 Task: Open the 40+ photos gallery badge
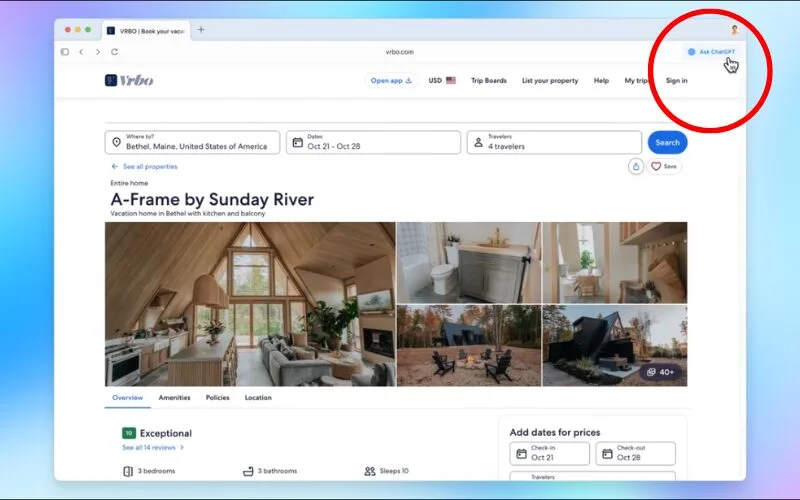point(661,372)
